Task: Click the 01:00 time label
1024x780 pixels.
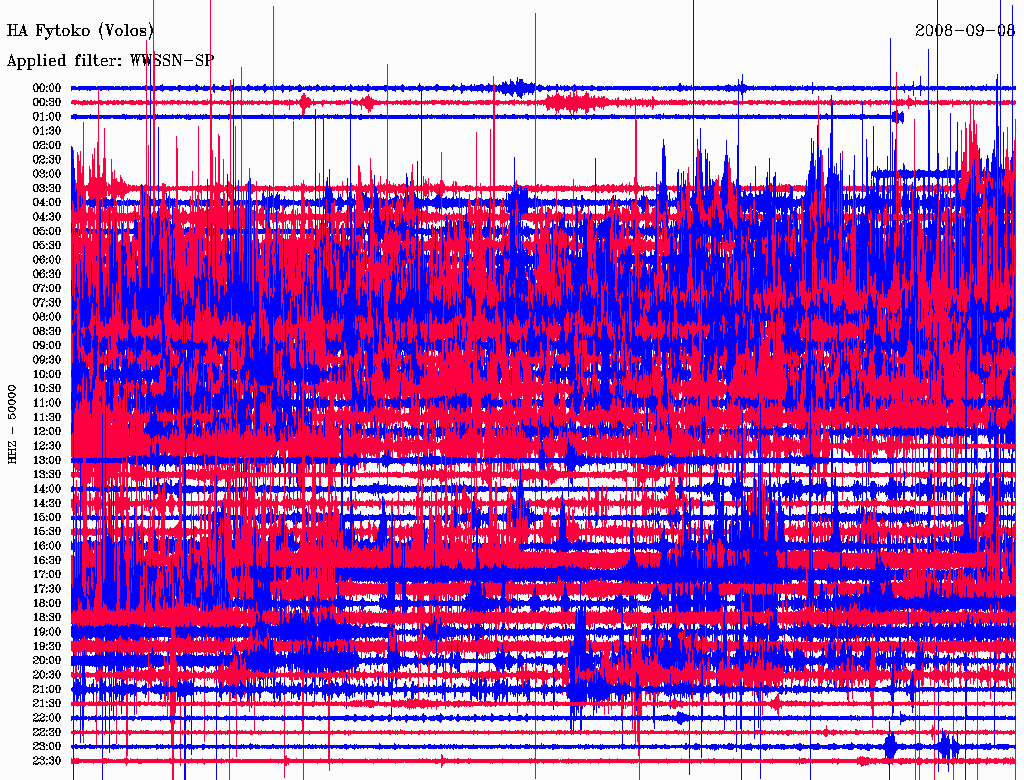Action: pos(47,116)
